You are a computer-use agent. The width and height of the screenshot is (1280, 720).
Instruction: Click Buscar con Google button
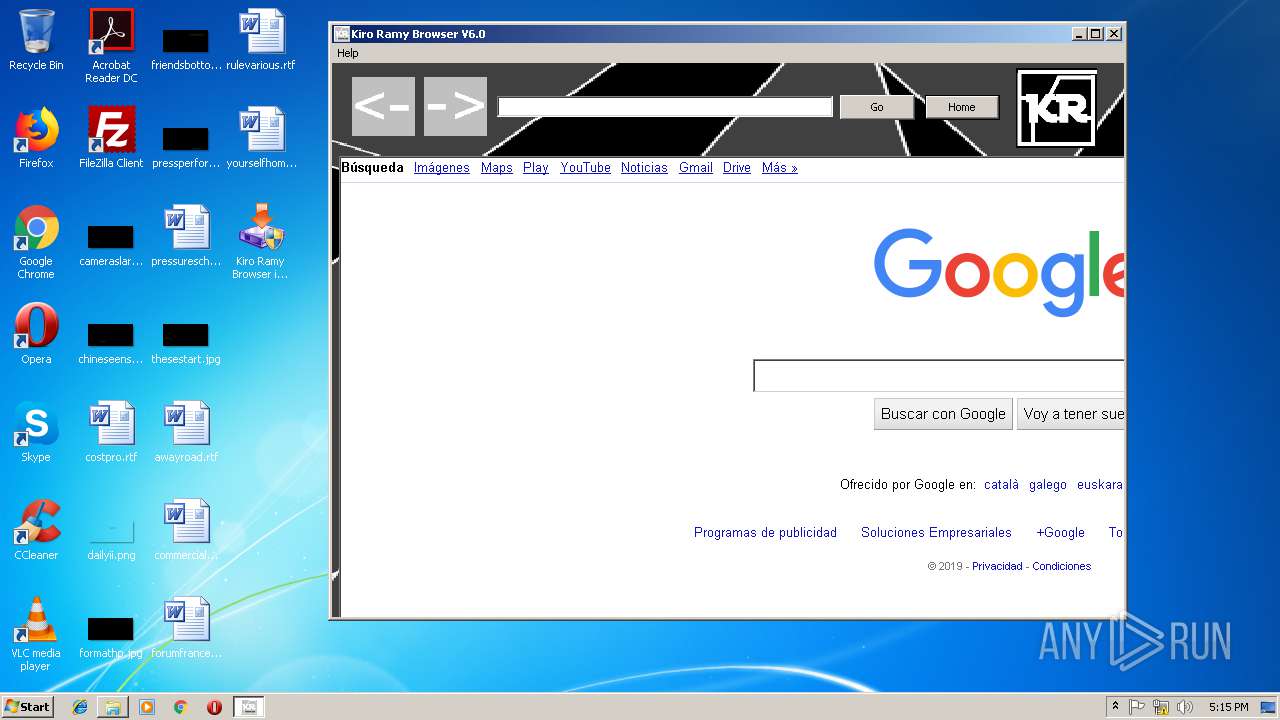tap(943, 414)
